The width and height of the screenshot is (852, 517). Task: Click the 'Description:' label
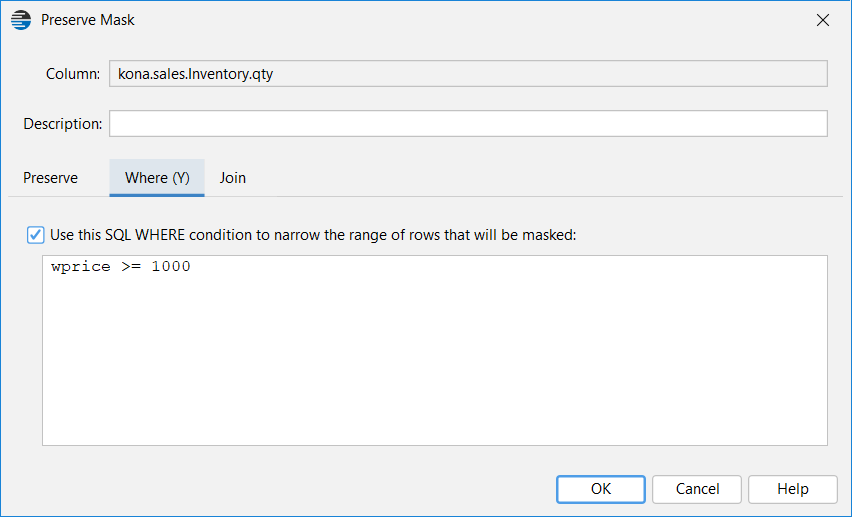point(62,123)
